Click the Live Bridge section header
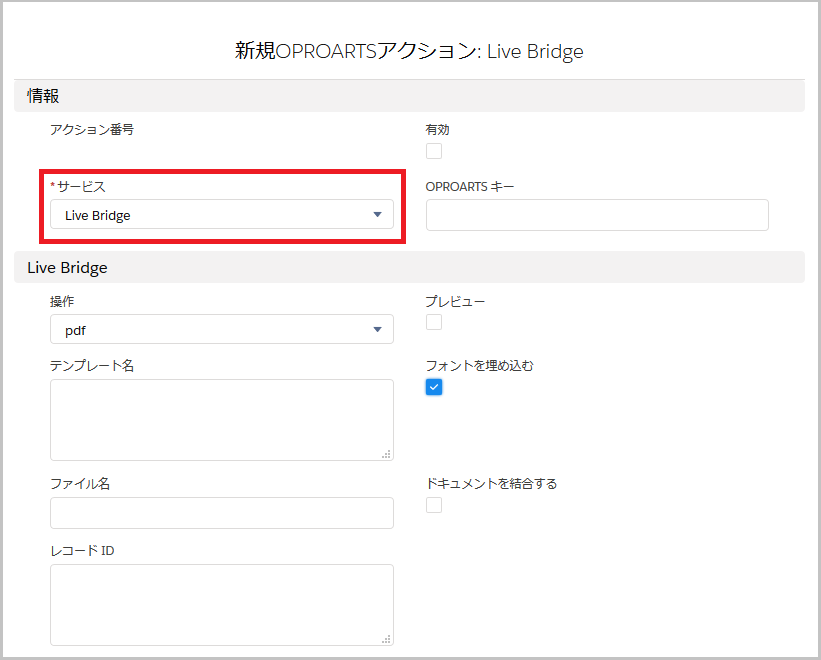 [x=67, y=268]
